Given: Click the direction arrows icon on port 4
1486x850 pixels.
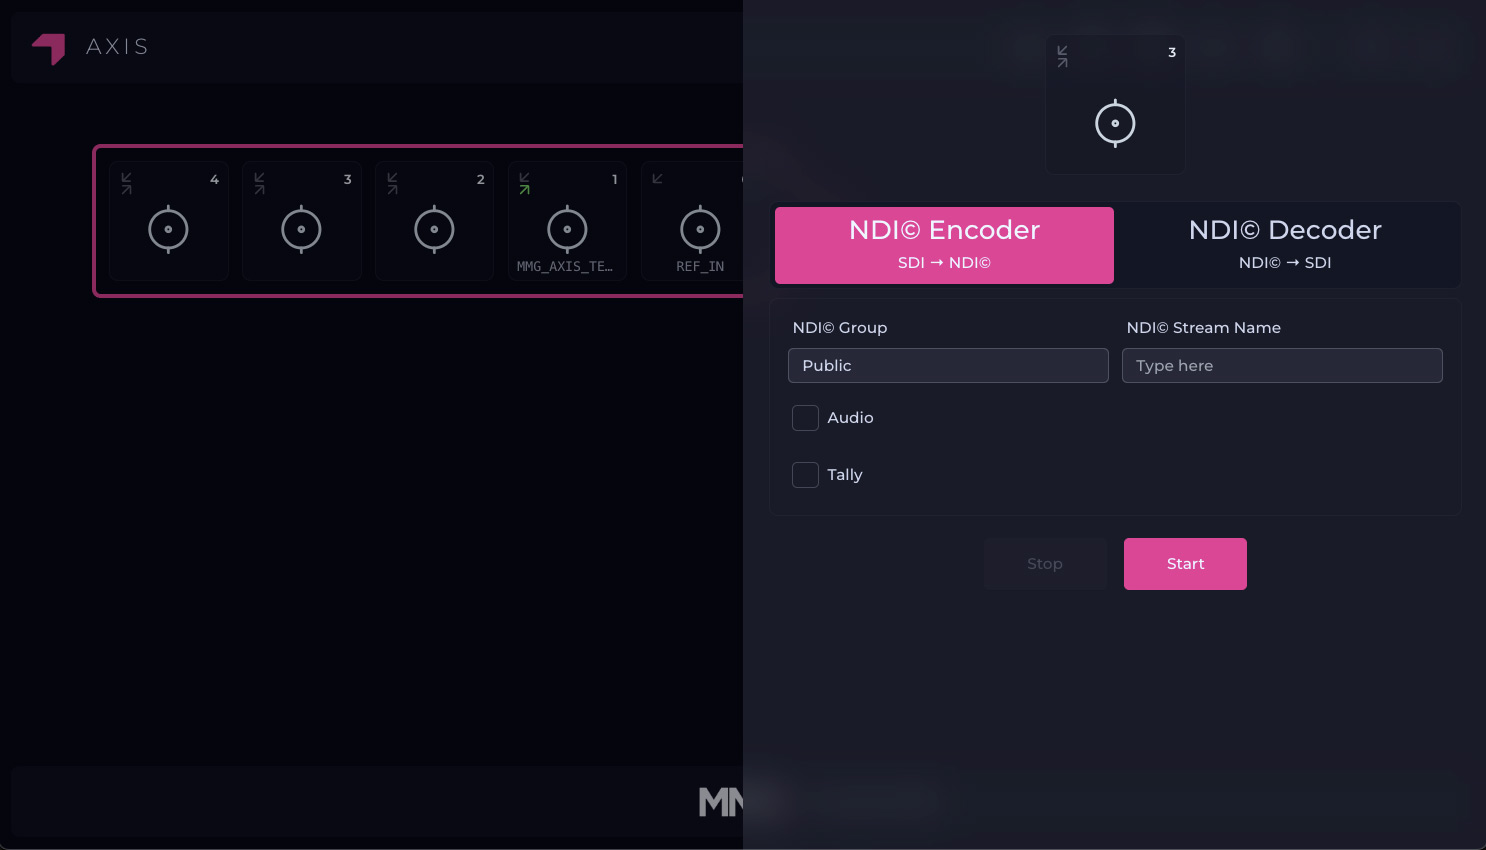Looking at the screenshot, I should pyautogui.click(x=127, y=183).
